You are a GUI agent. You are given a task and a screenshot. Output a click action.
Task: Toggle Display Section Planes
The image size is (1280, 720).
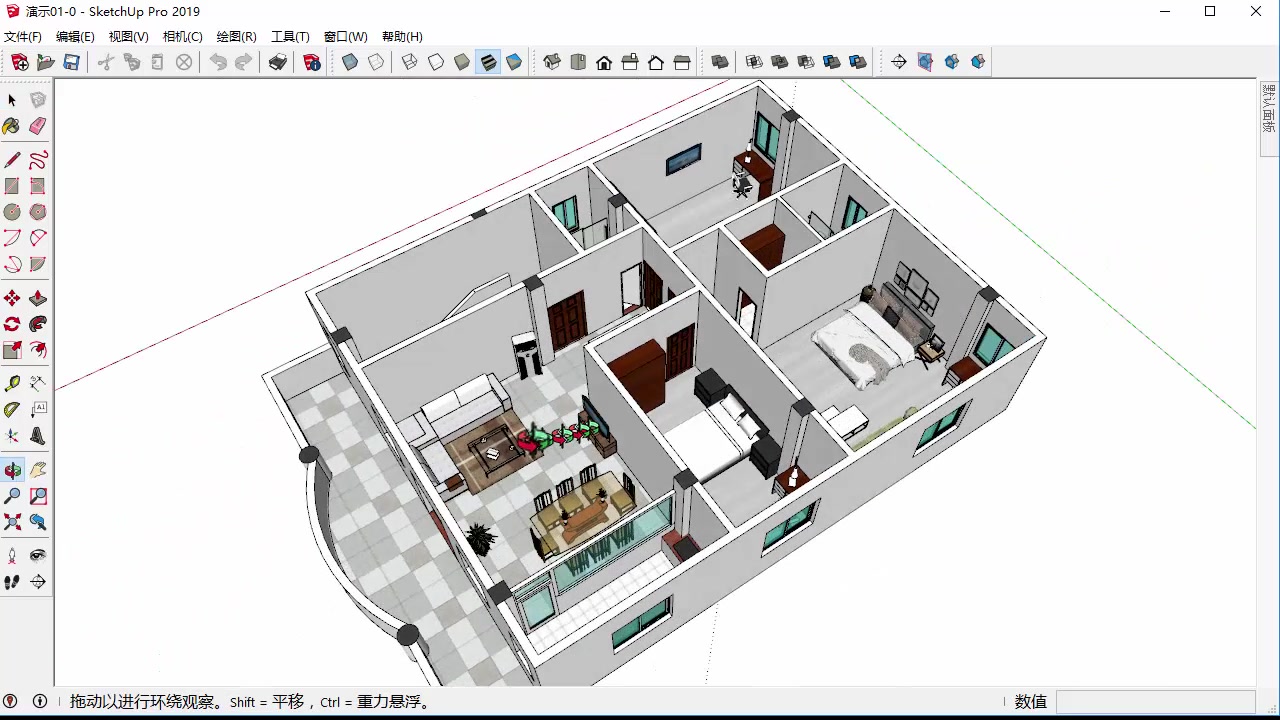point(925,62)
